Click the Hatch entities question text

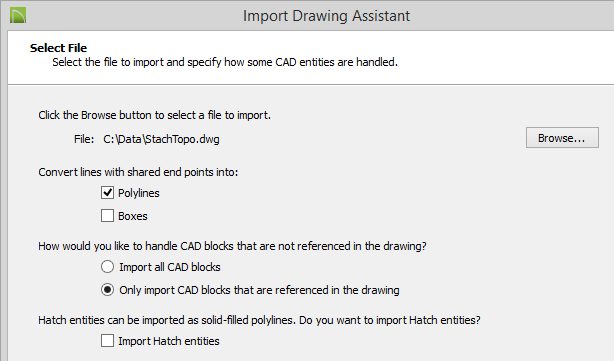(x=259, y=320)
